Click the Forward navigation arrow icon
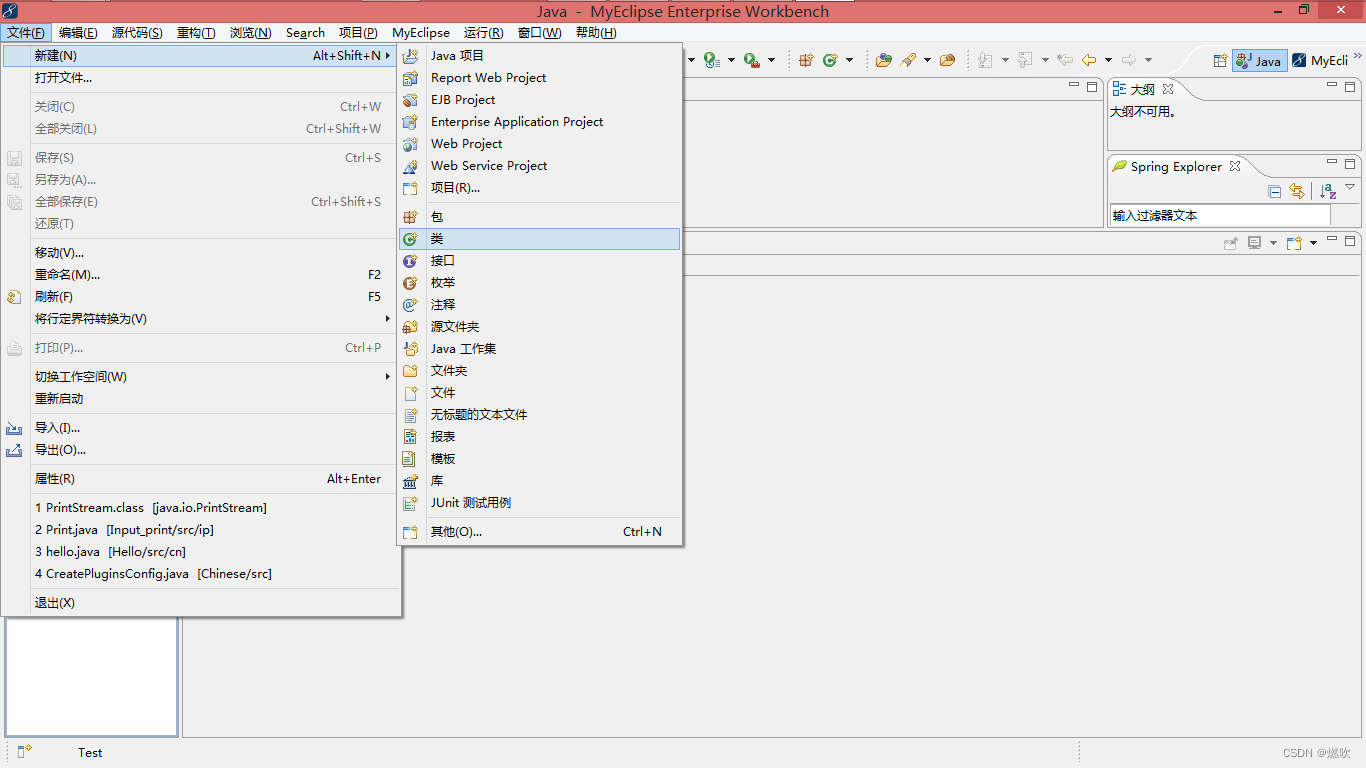This screenshot has height=768, width=1366. pyautogui.click(x=1129, y=60)
